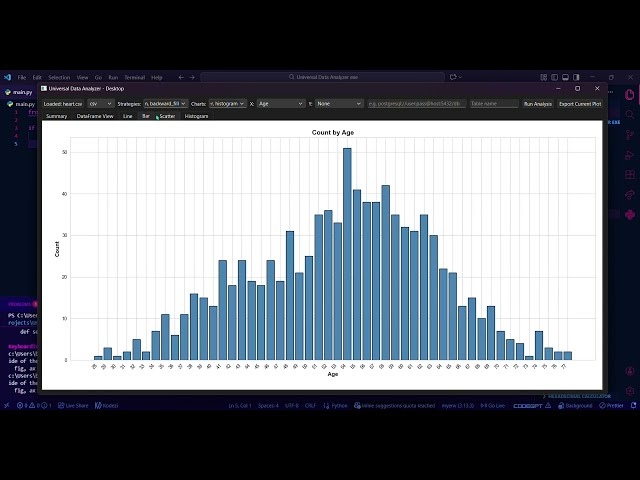
Task: Click the Go Live status bar button
Action: (x=493, y=405)
